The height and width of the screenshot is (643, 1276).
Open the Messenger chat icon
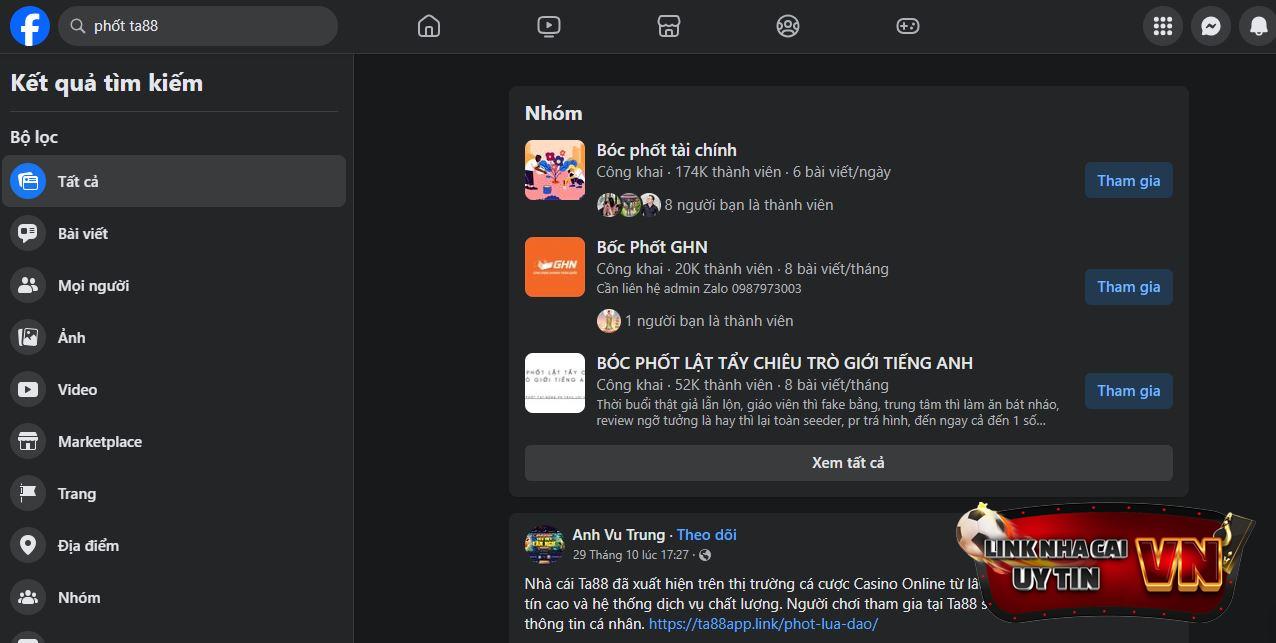tap(1211, 26)
